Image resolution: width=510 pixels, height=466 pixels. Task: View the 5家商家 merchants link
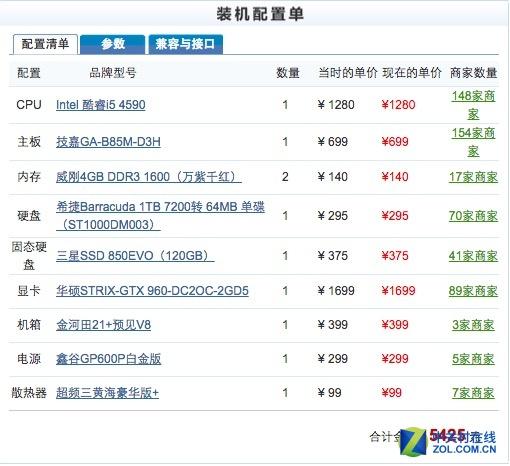pyautogui.click(x=473, y=359)
